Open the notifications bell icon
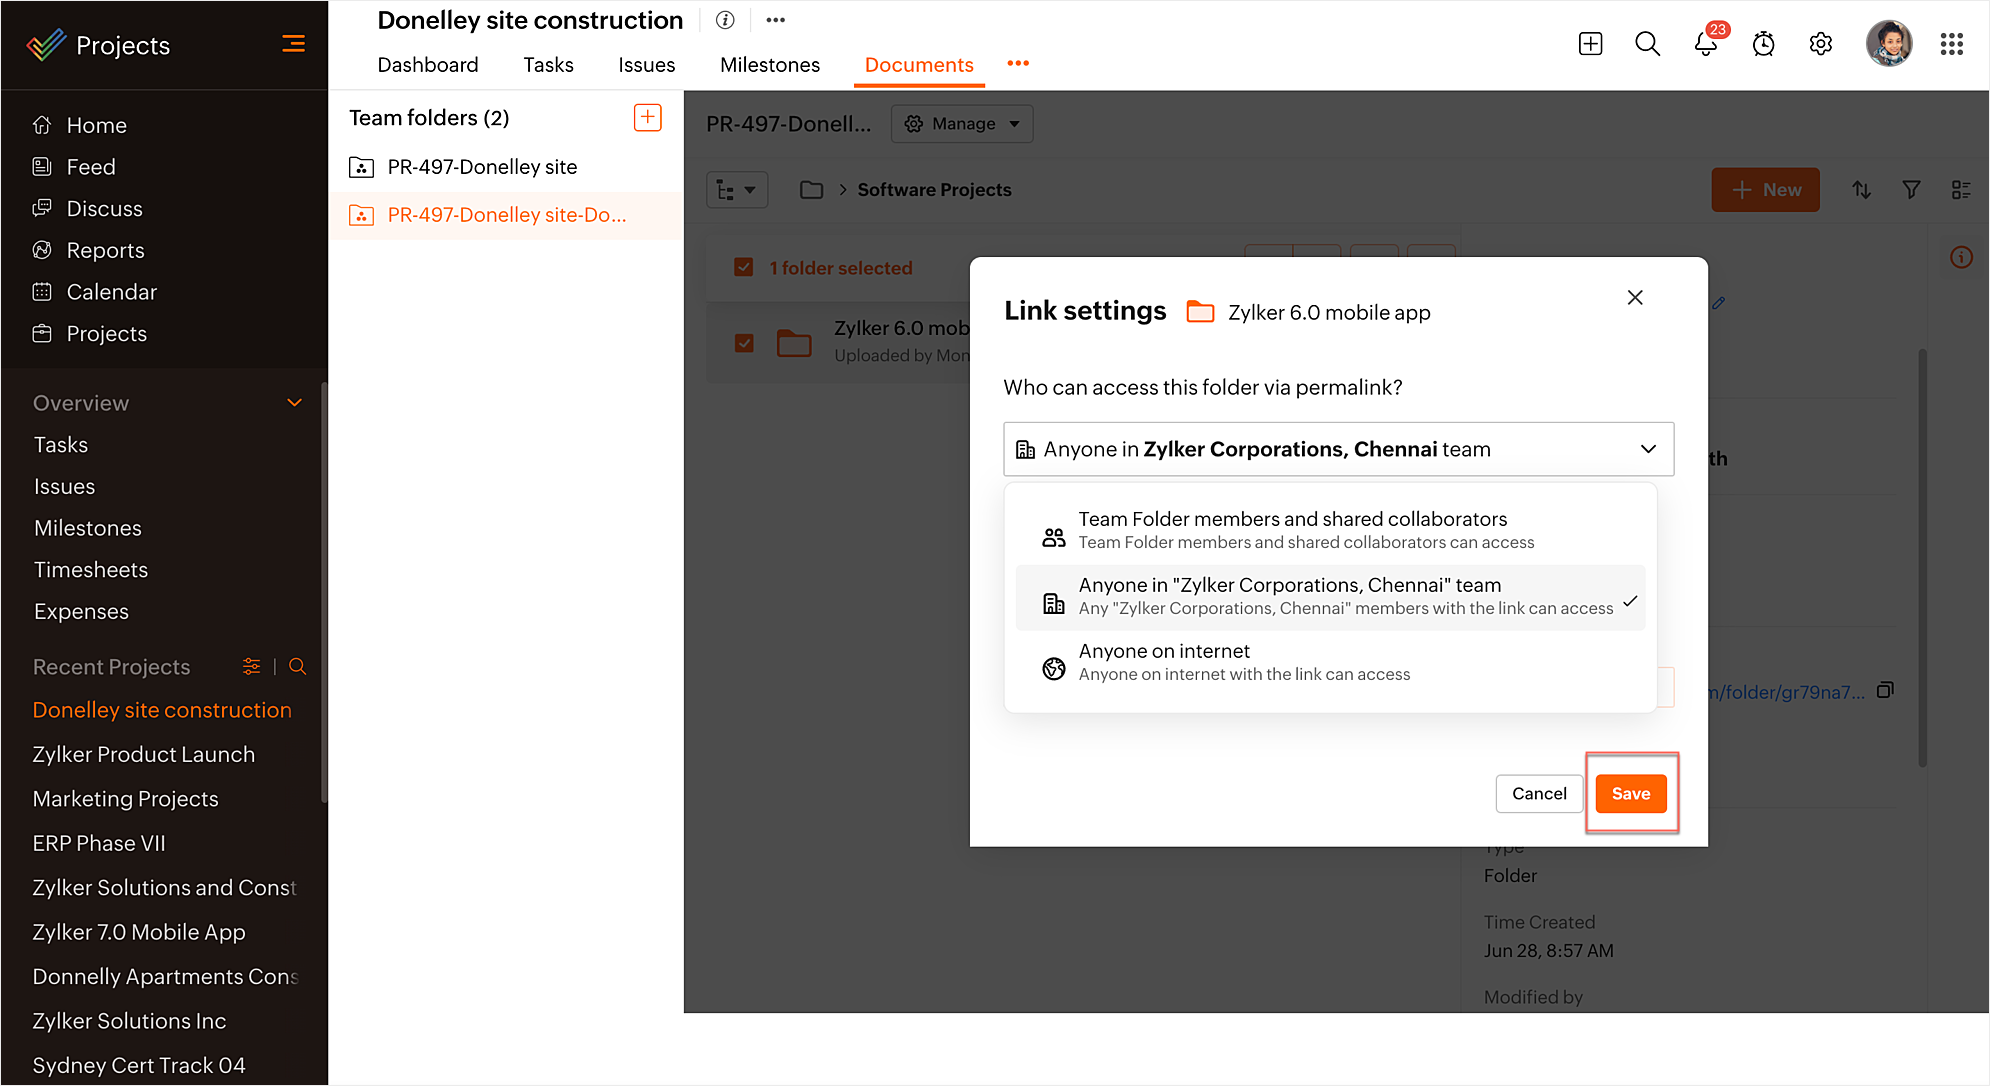 (1705, 45)
